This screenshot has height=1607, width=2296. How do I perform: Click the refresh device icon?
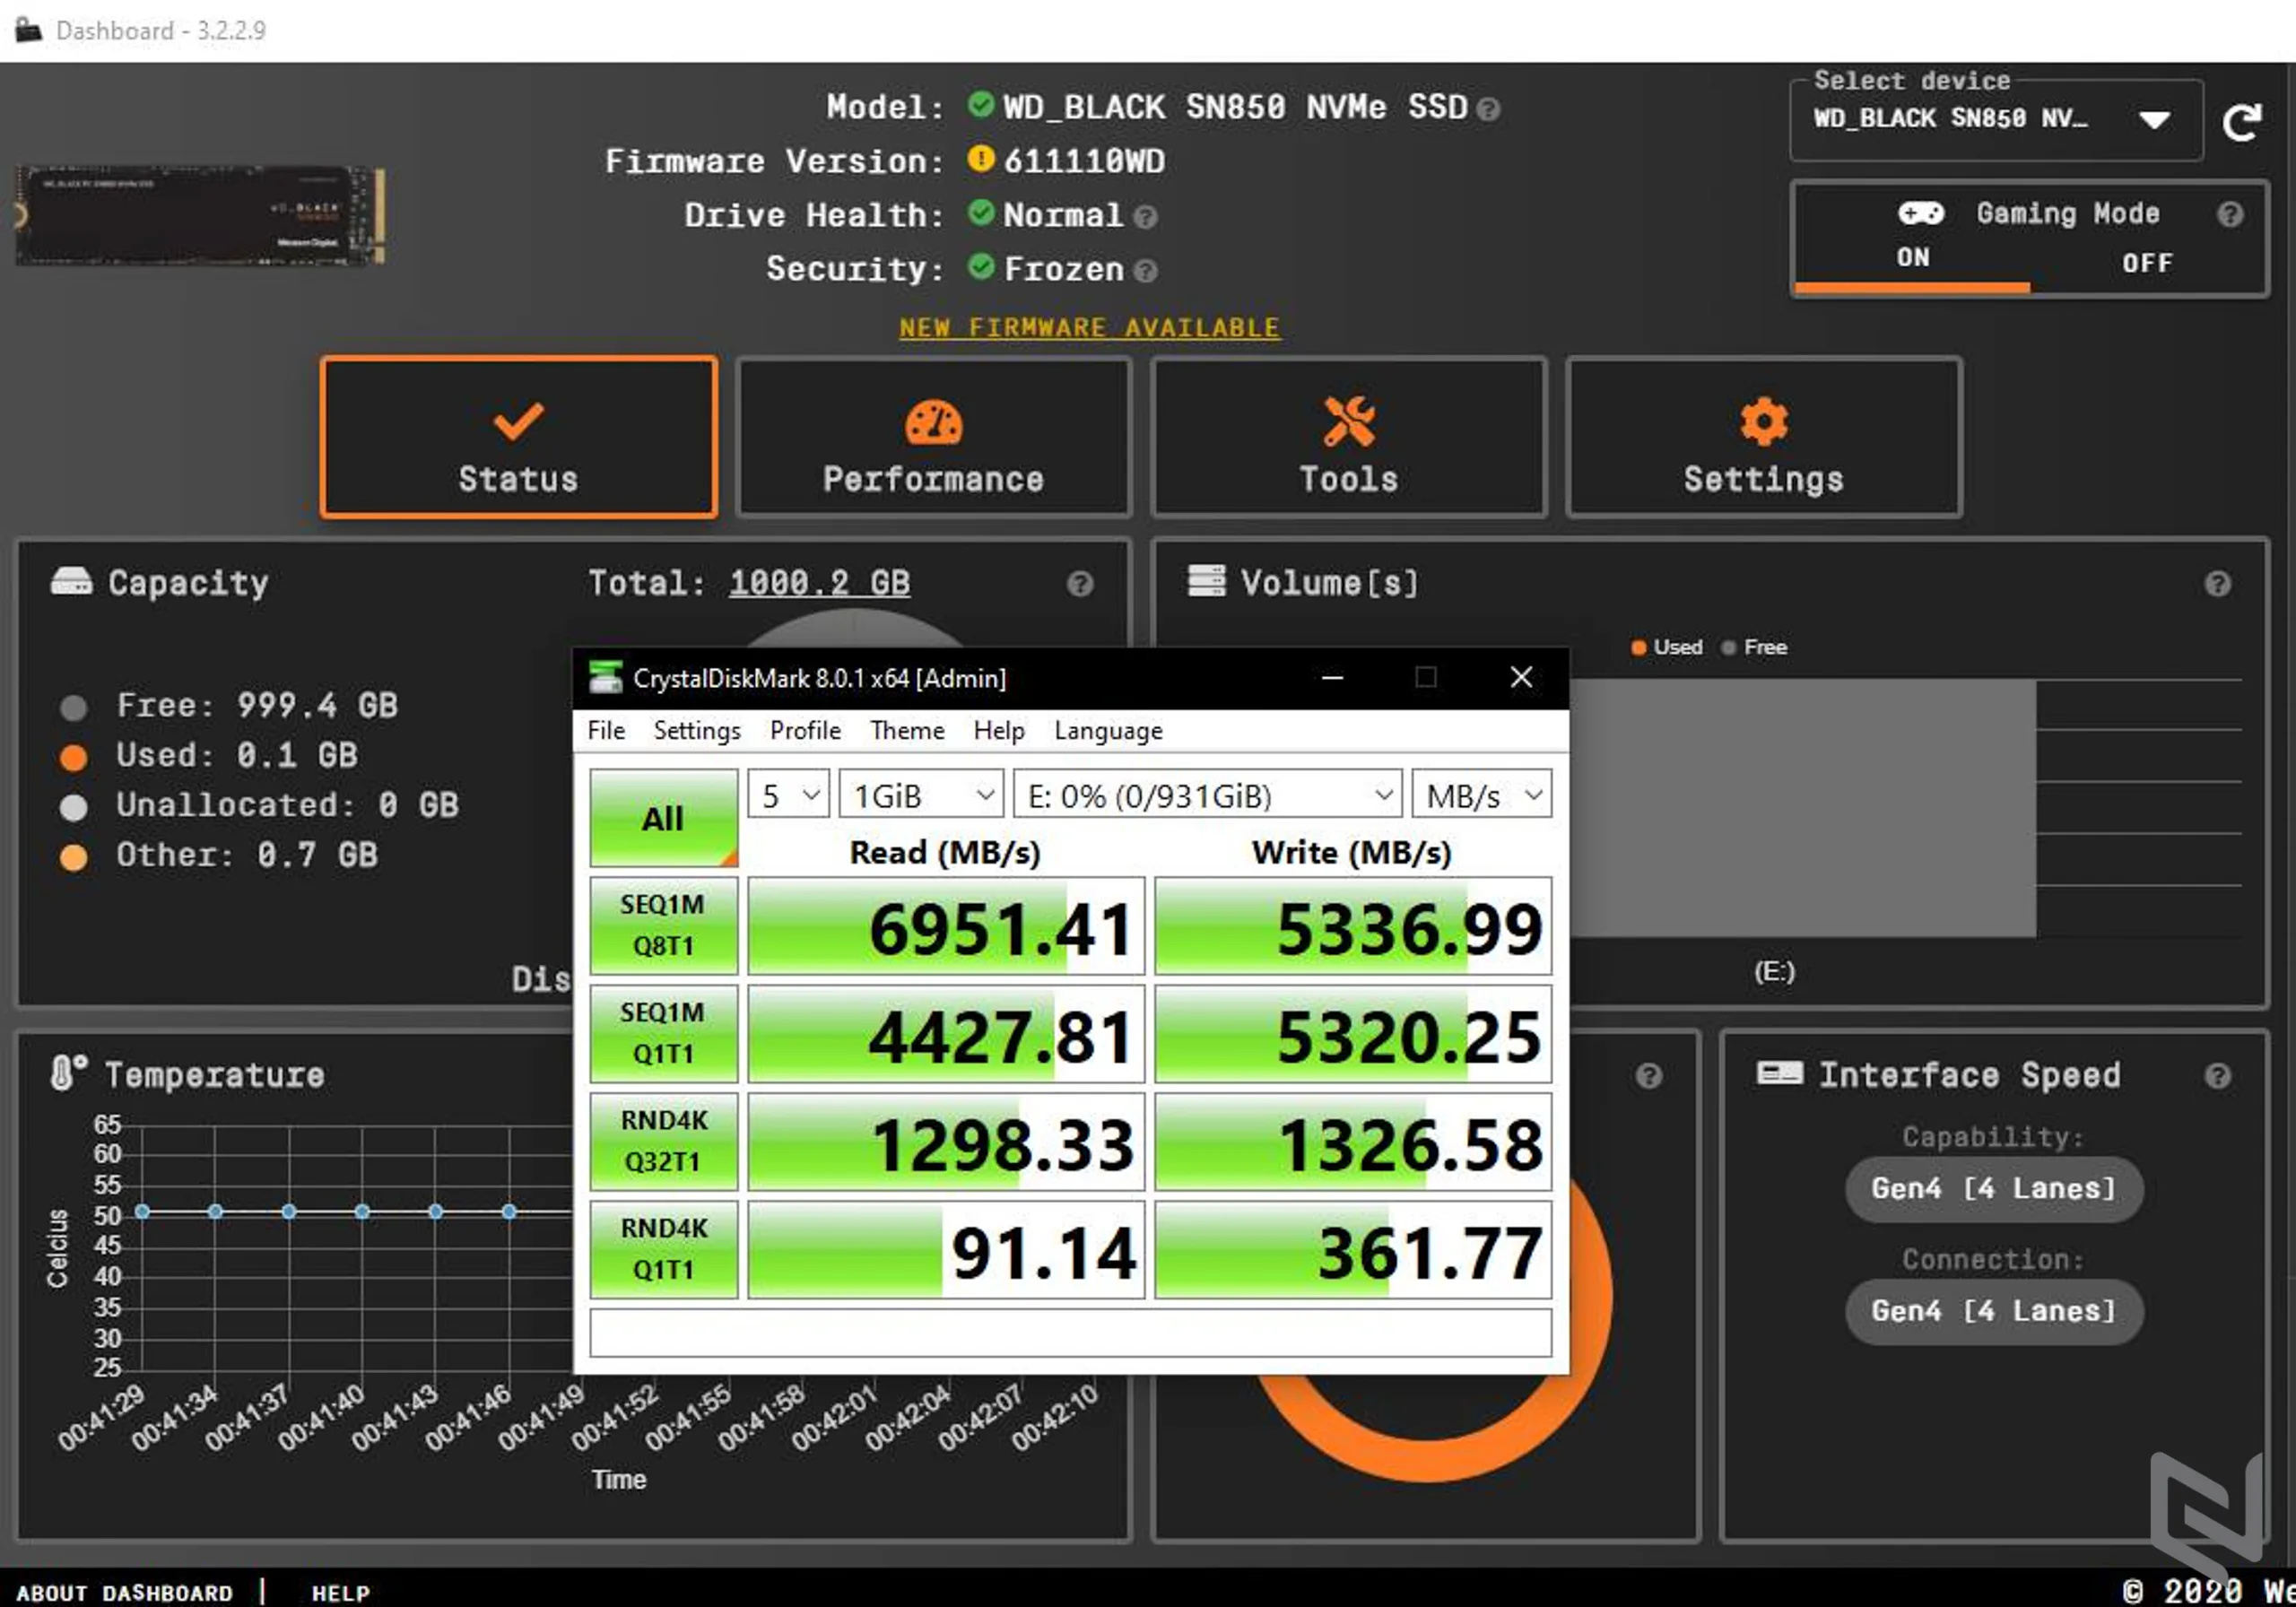2240,122
